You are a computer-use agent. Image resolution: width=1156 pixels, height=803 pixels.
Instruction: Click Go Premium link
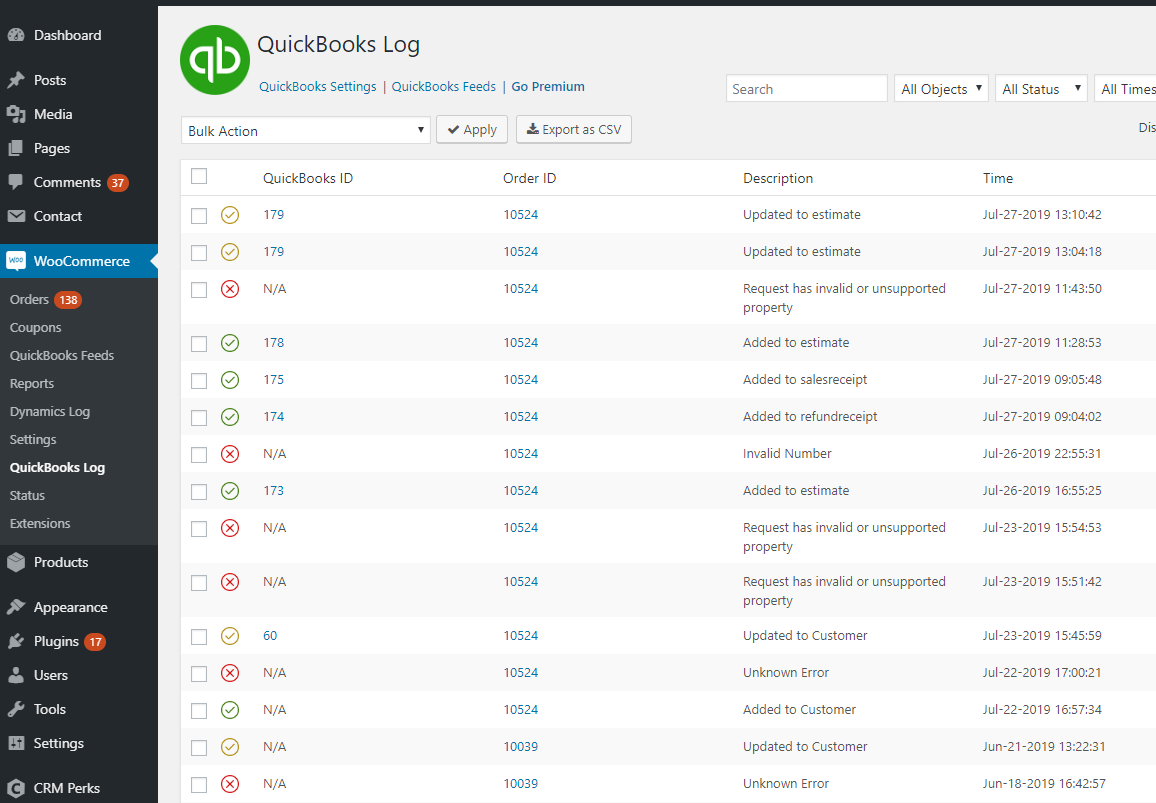pos(548,86)
